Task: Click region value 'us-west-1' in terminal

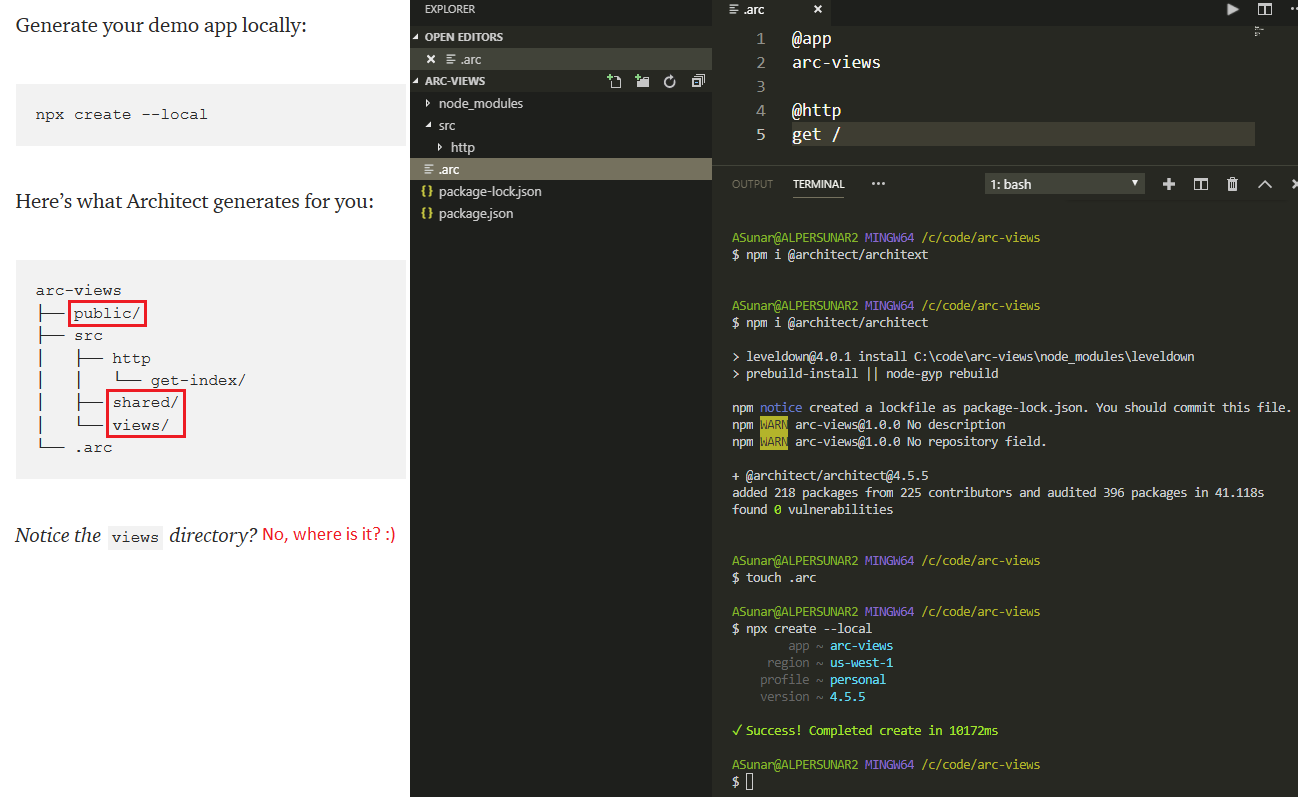Action: pos(861,662)
